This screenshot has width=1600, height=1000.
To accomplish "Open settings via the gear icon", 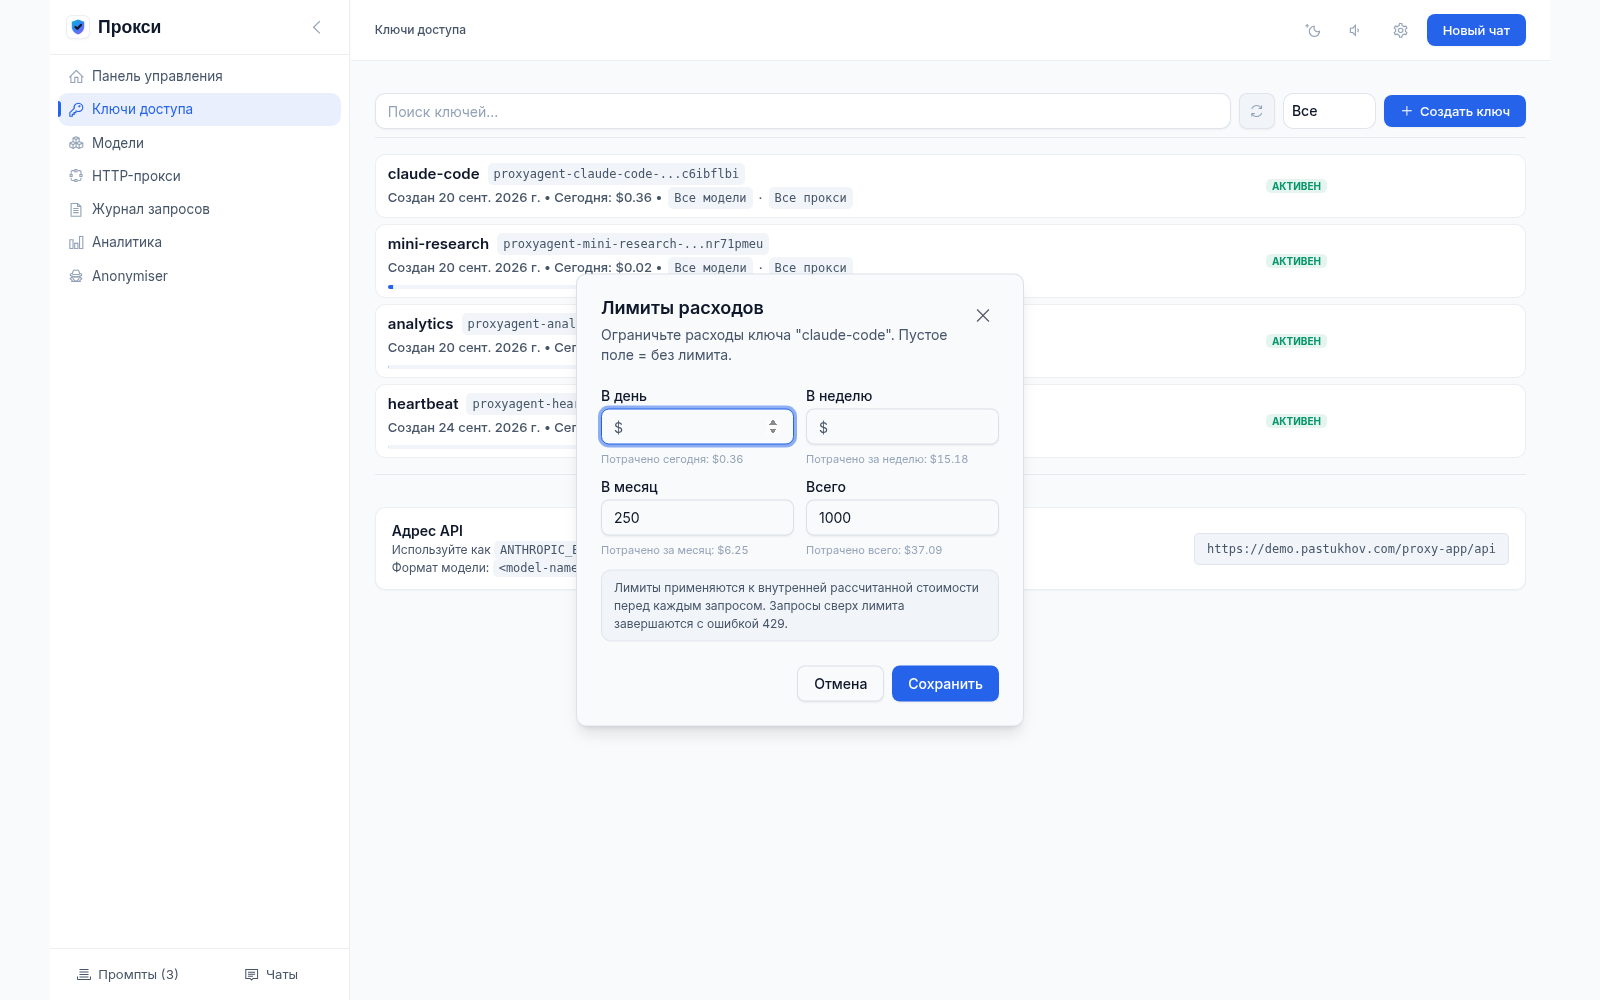I will [1400, 30].
